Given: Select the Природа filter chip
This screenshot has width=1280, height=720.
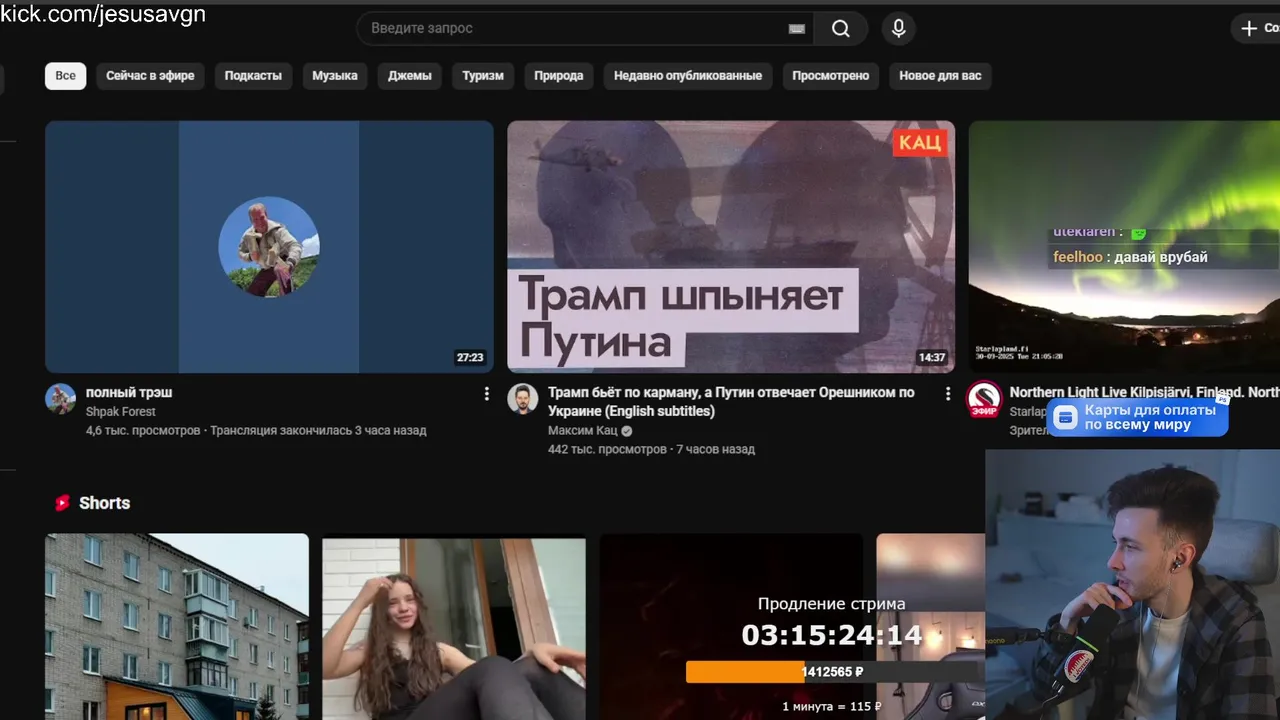Looking at the screenshot, I should [559, 76].
